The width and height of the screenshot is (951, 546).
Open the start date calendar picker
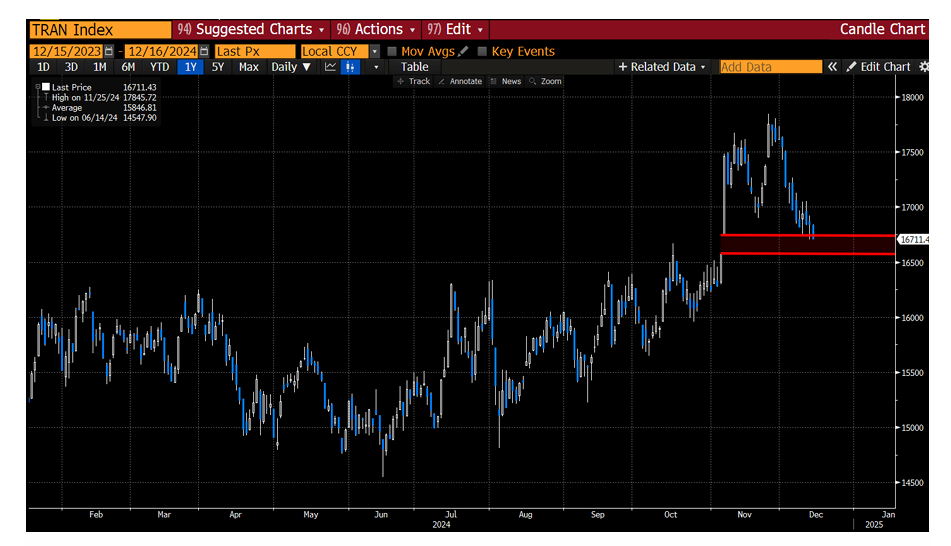(109, 52)
